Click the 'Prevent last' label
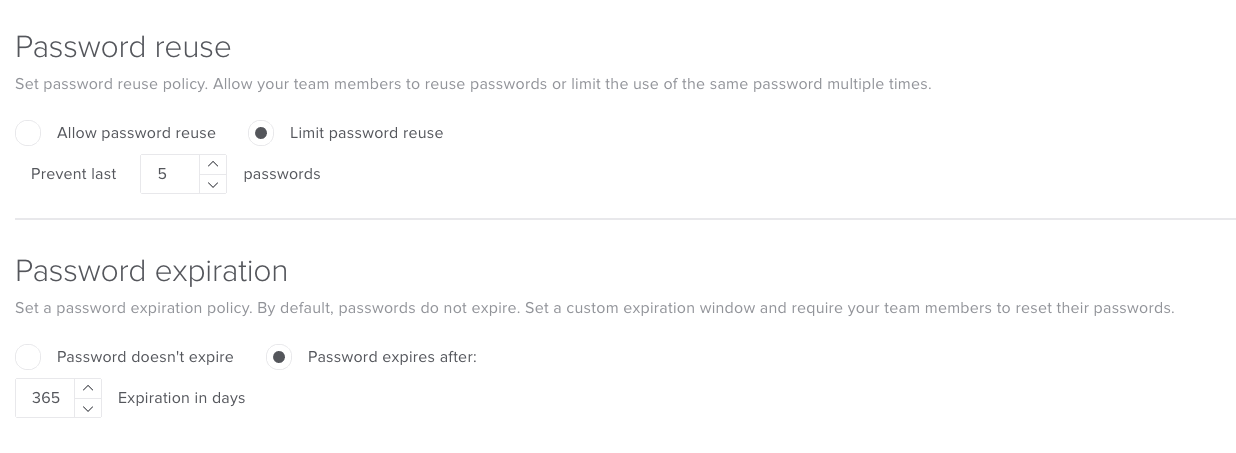This screenshot has width=1236, height=453. (x=74, y=174)
